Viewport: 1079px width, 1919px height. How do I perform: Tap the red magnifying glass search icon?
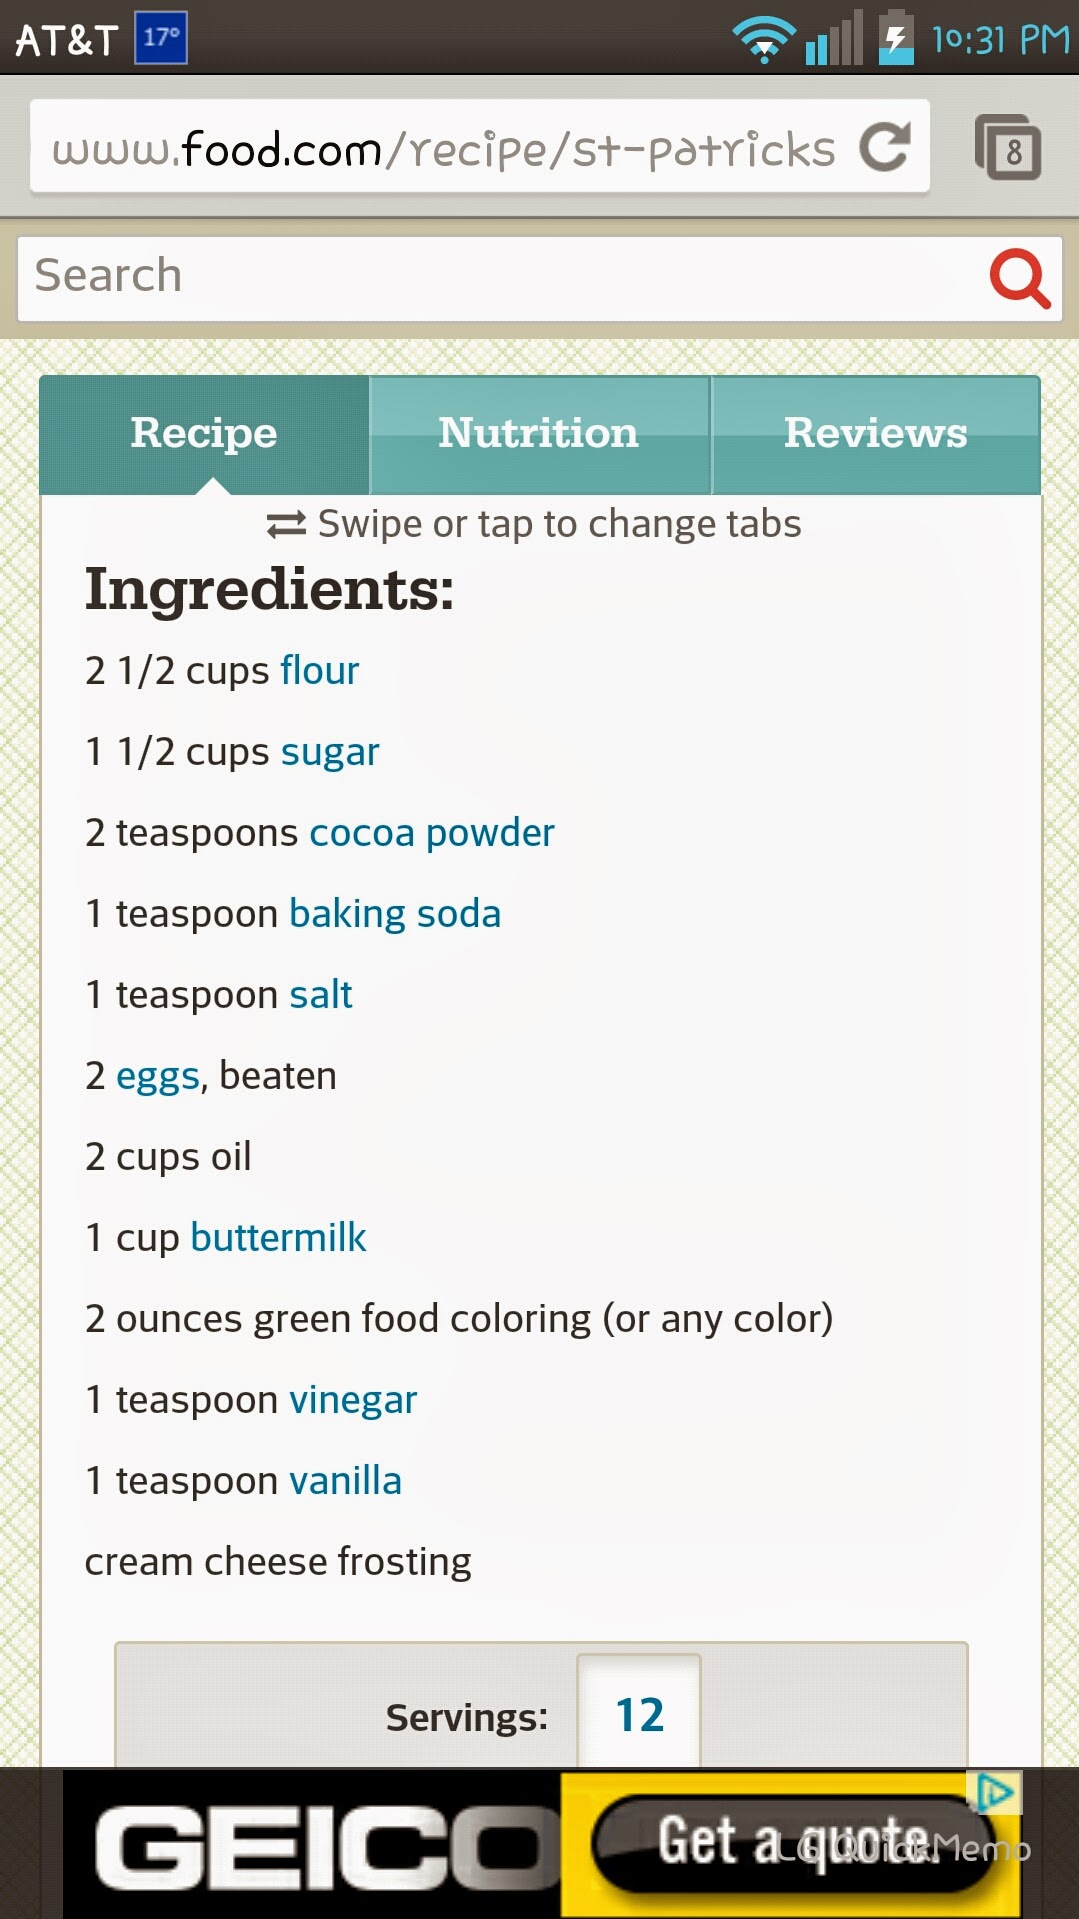coord(1019,278)
